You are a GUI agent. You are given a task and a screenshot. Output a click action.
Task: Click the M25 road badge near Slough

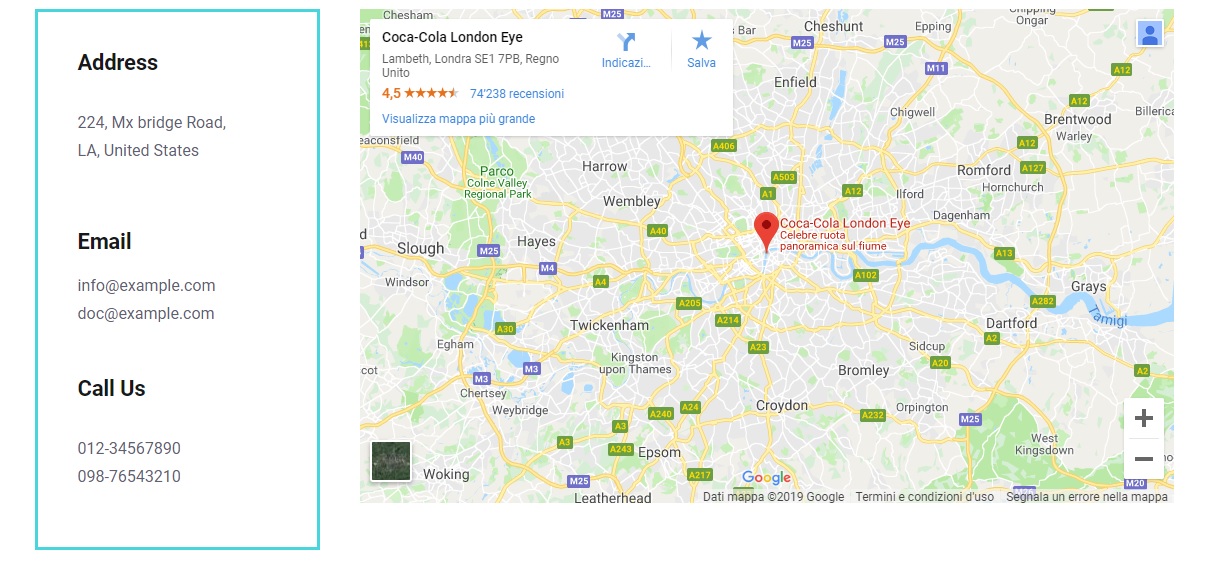coord(488,250)
